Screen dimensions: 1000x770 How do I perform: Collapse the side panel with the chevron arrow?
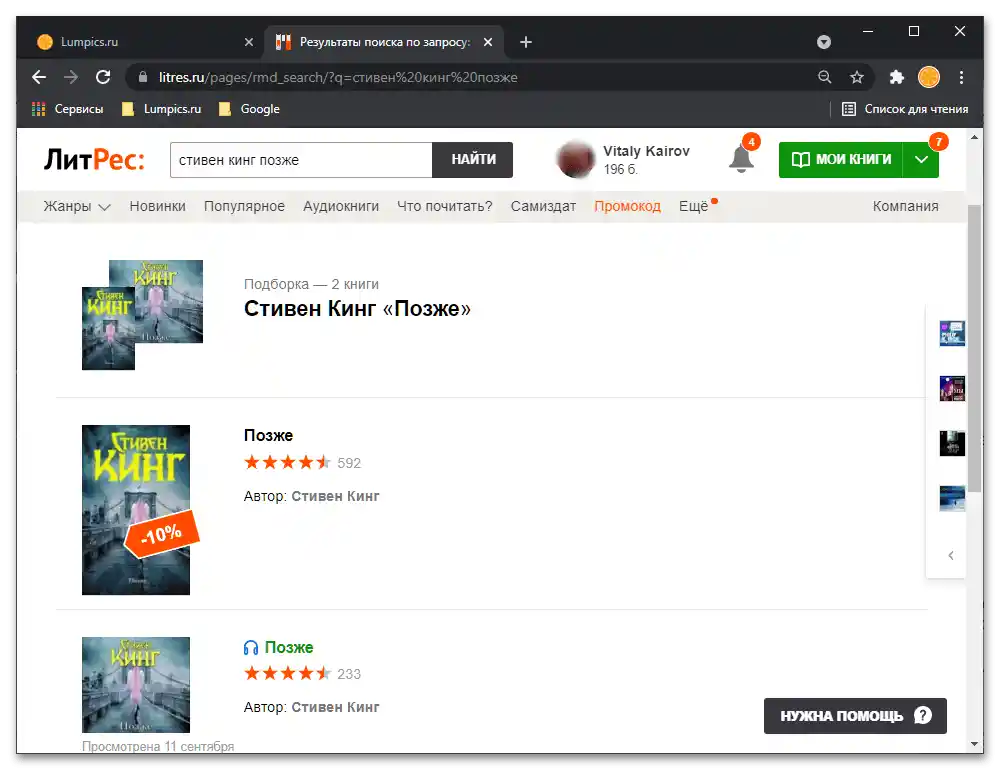951,556
